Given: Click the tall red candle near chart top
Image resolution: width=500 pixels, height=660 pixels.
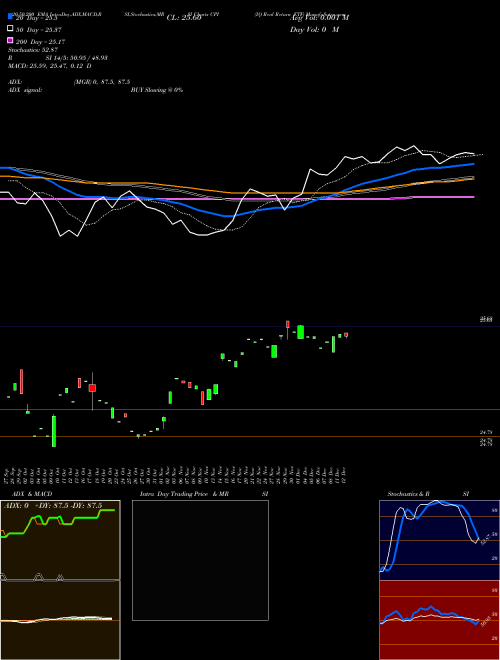Looking at the screenshot, I should (287, 329).
